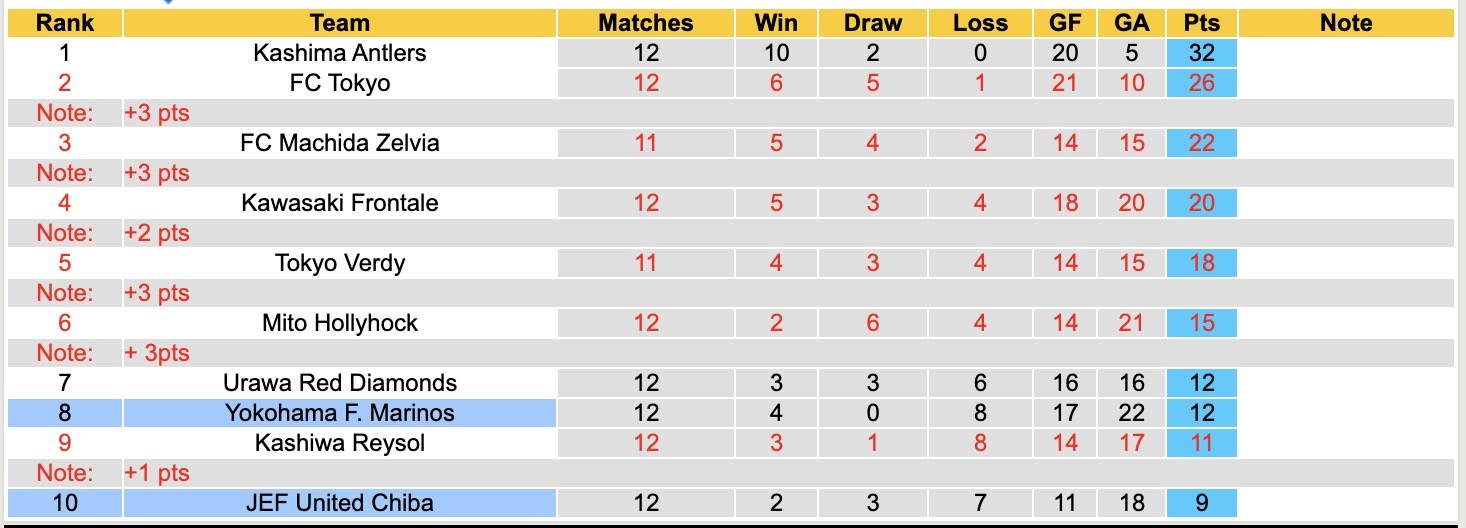
Task: Click the Rank column header
Action: 64,23
